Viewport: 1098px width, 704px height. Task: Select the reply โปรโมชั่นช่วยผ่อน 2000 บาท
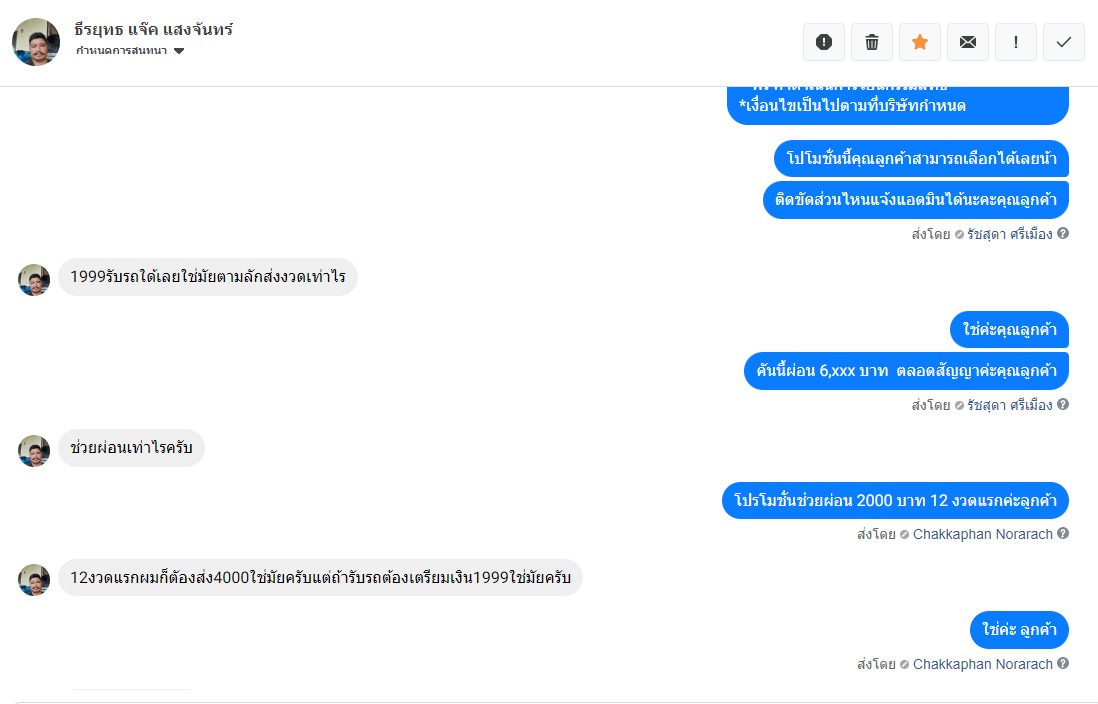pos(895,500)
